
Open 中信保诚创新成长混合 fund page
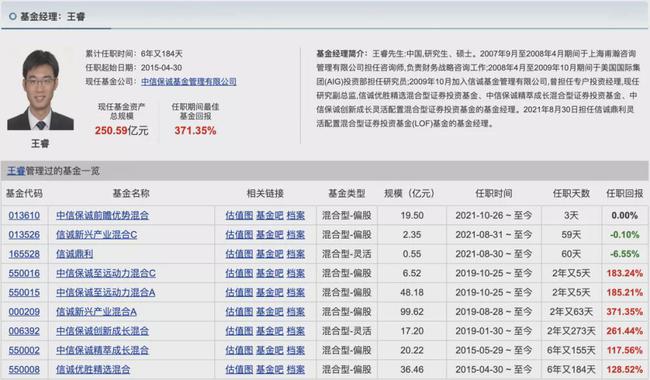pyautogui.click(x=102, y=331)
